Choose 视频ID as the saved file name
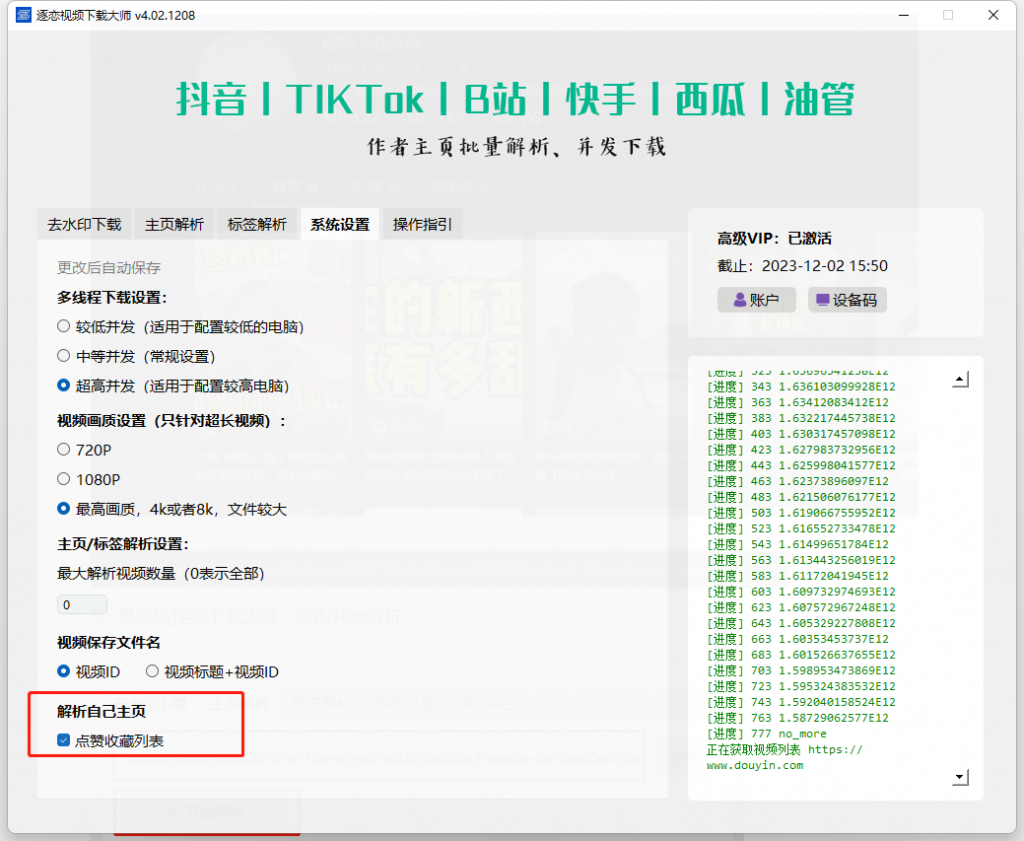Viewport: 1024px width, 841px height. [x=63, y=671]
